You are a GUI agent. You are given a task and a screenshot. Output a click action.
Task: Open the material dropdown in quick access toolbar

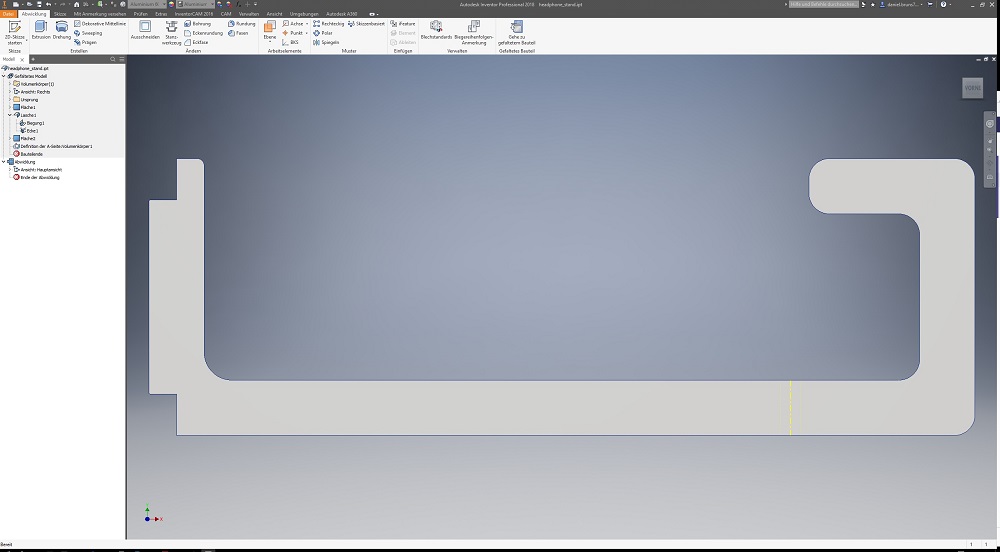tap(147, 4)
